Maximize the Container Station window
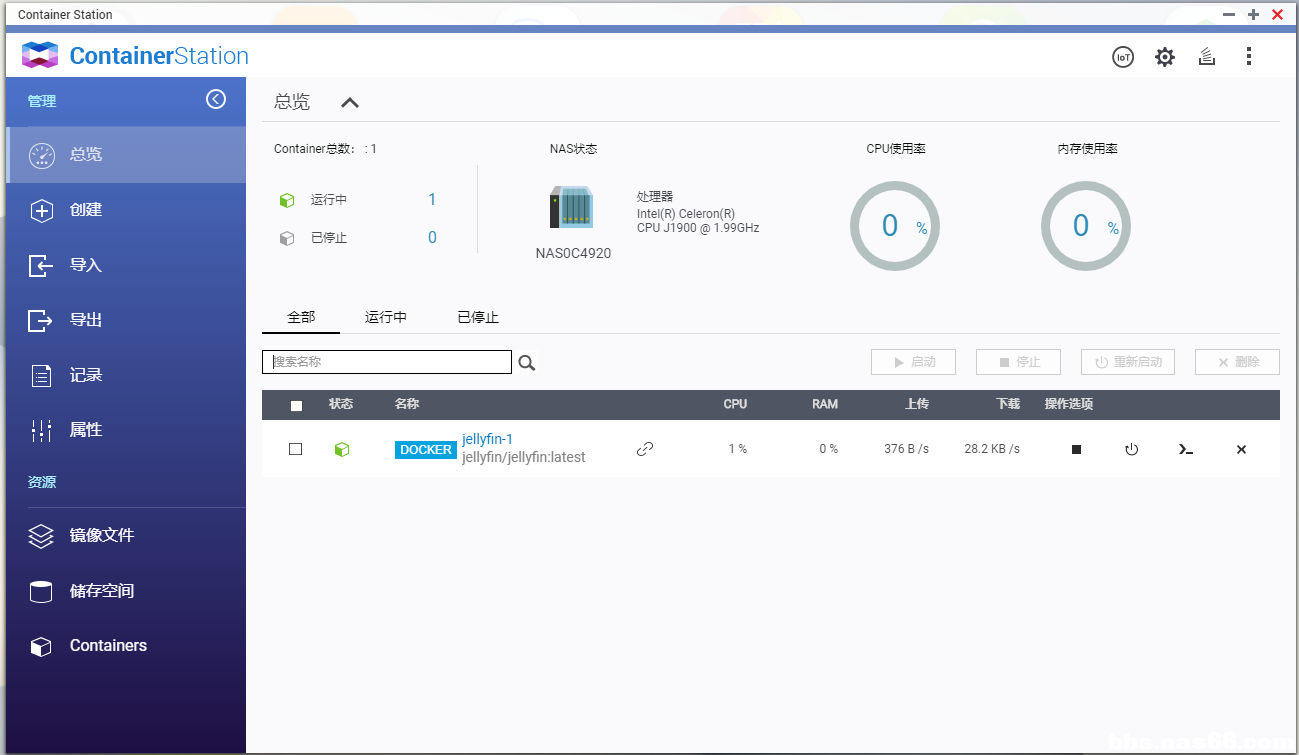 pyautogui.click(x=1253, y=14)
